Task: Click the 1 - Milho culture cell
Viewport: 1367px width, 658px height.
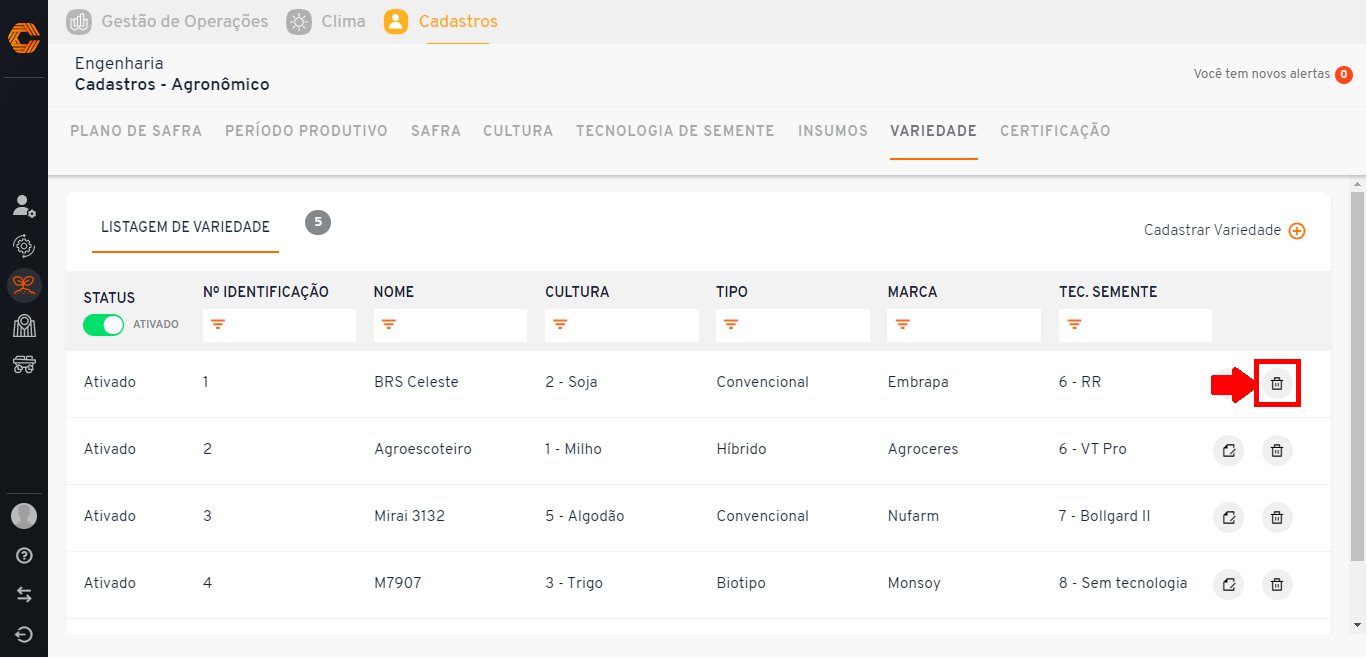Action: [x=574, y=449]
